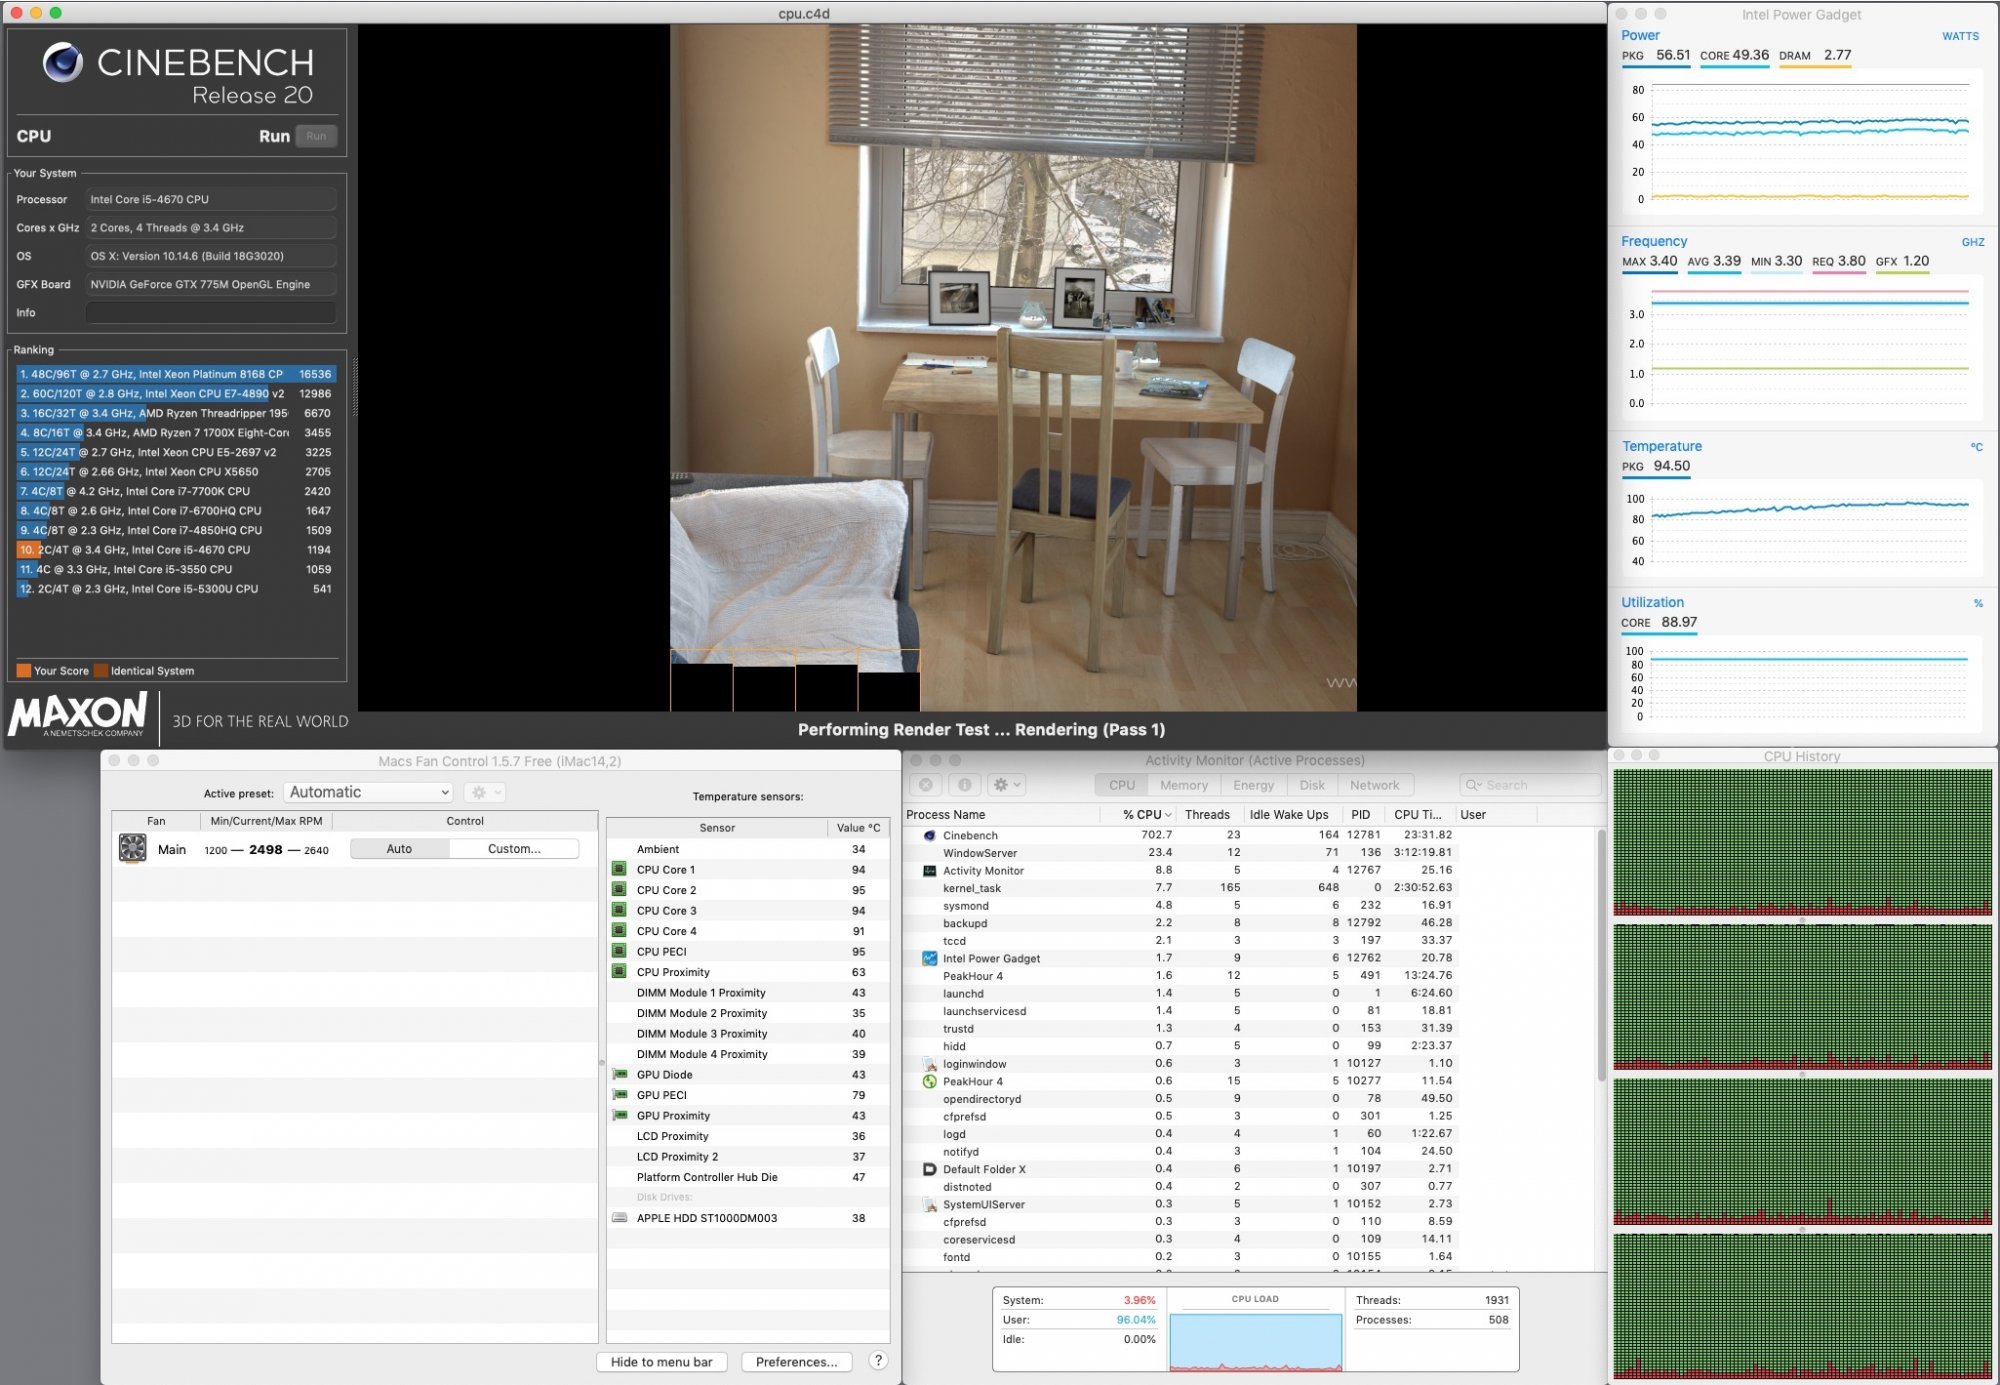Click the CPU Core 1 sensor chip icon
2000x1385 pixels.
(618, 869)
